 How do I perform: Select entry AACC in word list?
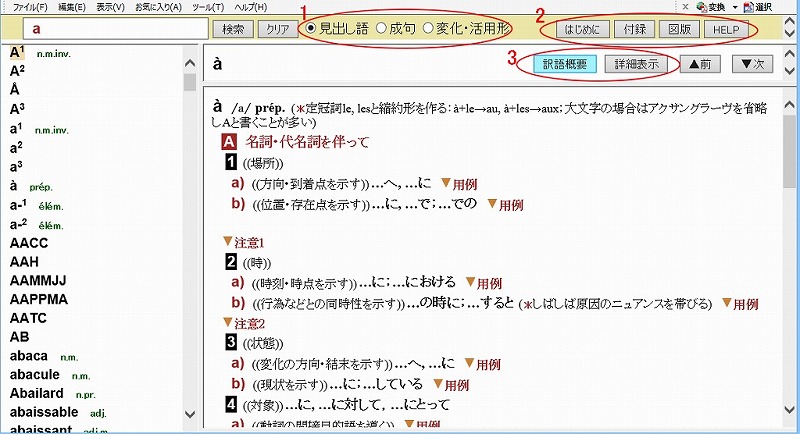click(x=29, y=243)
